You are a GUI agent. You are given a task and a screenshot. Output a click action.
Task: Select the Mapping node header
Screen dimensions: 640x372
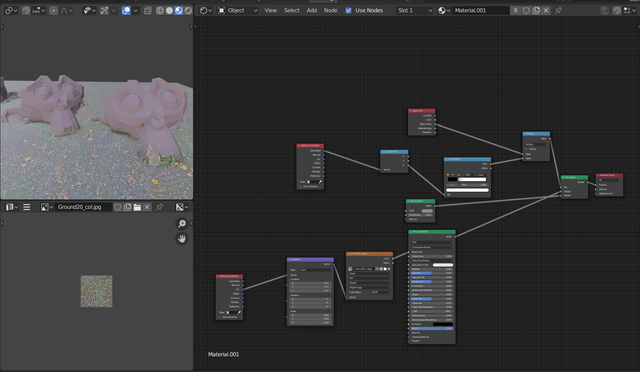click(311, 259)
